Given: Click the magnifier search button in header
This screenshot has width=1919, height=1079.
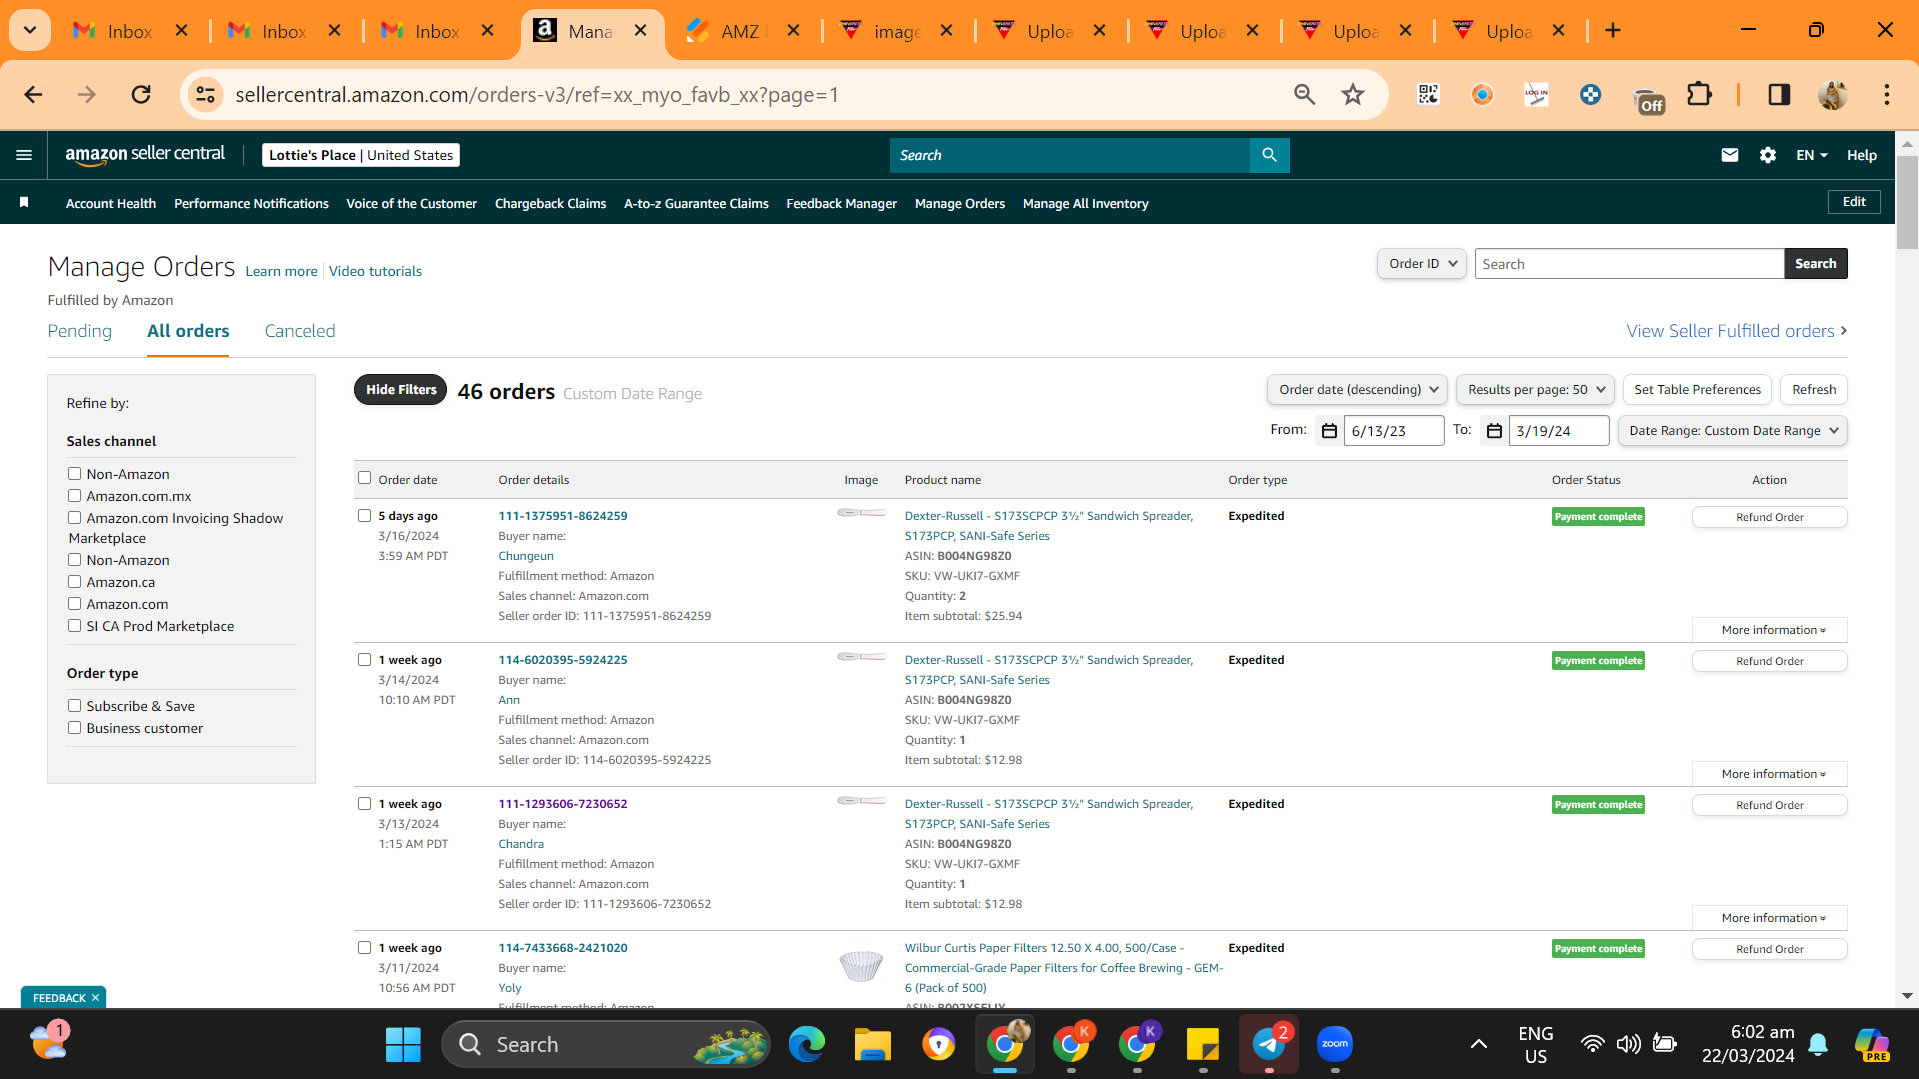Looking at the screenshot, I should pyautogui.click(x=1269, y=155).
